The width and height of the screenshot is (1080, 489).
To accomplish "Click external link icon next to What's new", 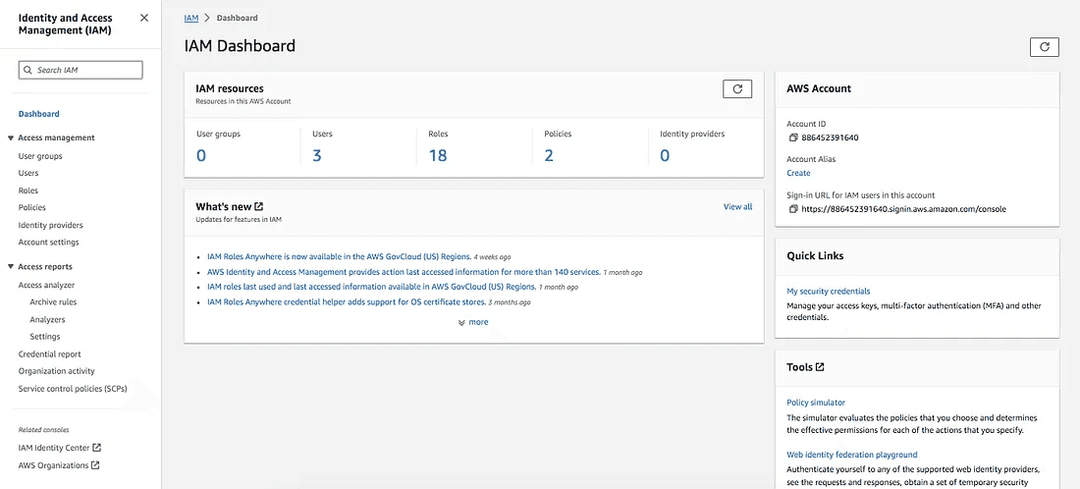I will click(258, 206).
